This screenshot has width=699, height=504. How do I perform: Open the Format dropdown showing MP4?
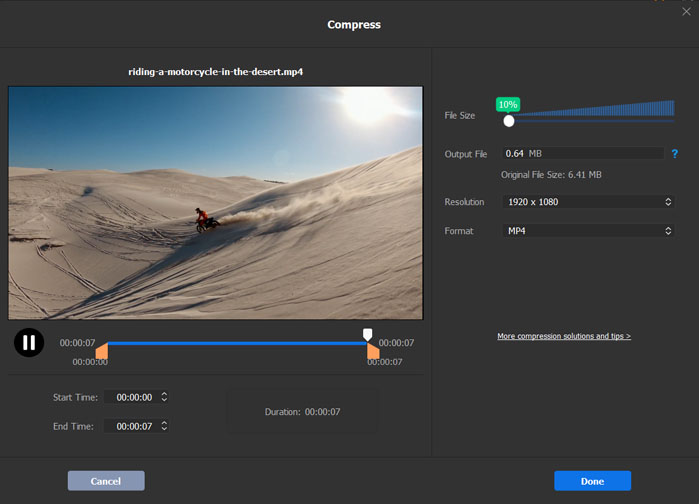(x=588, y=231)
